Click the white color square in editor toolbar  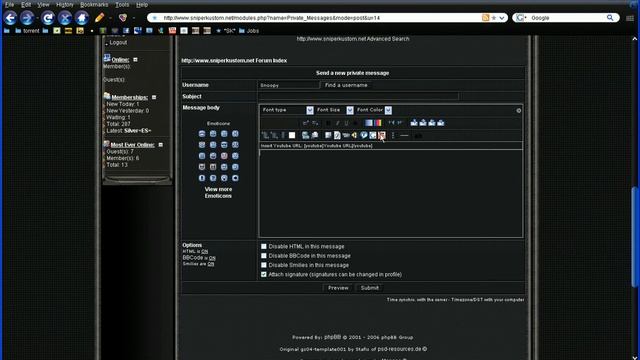coord(292,135)
